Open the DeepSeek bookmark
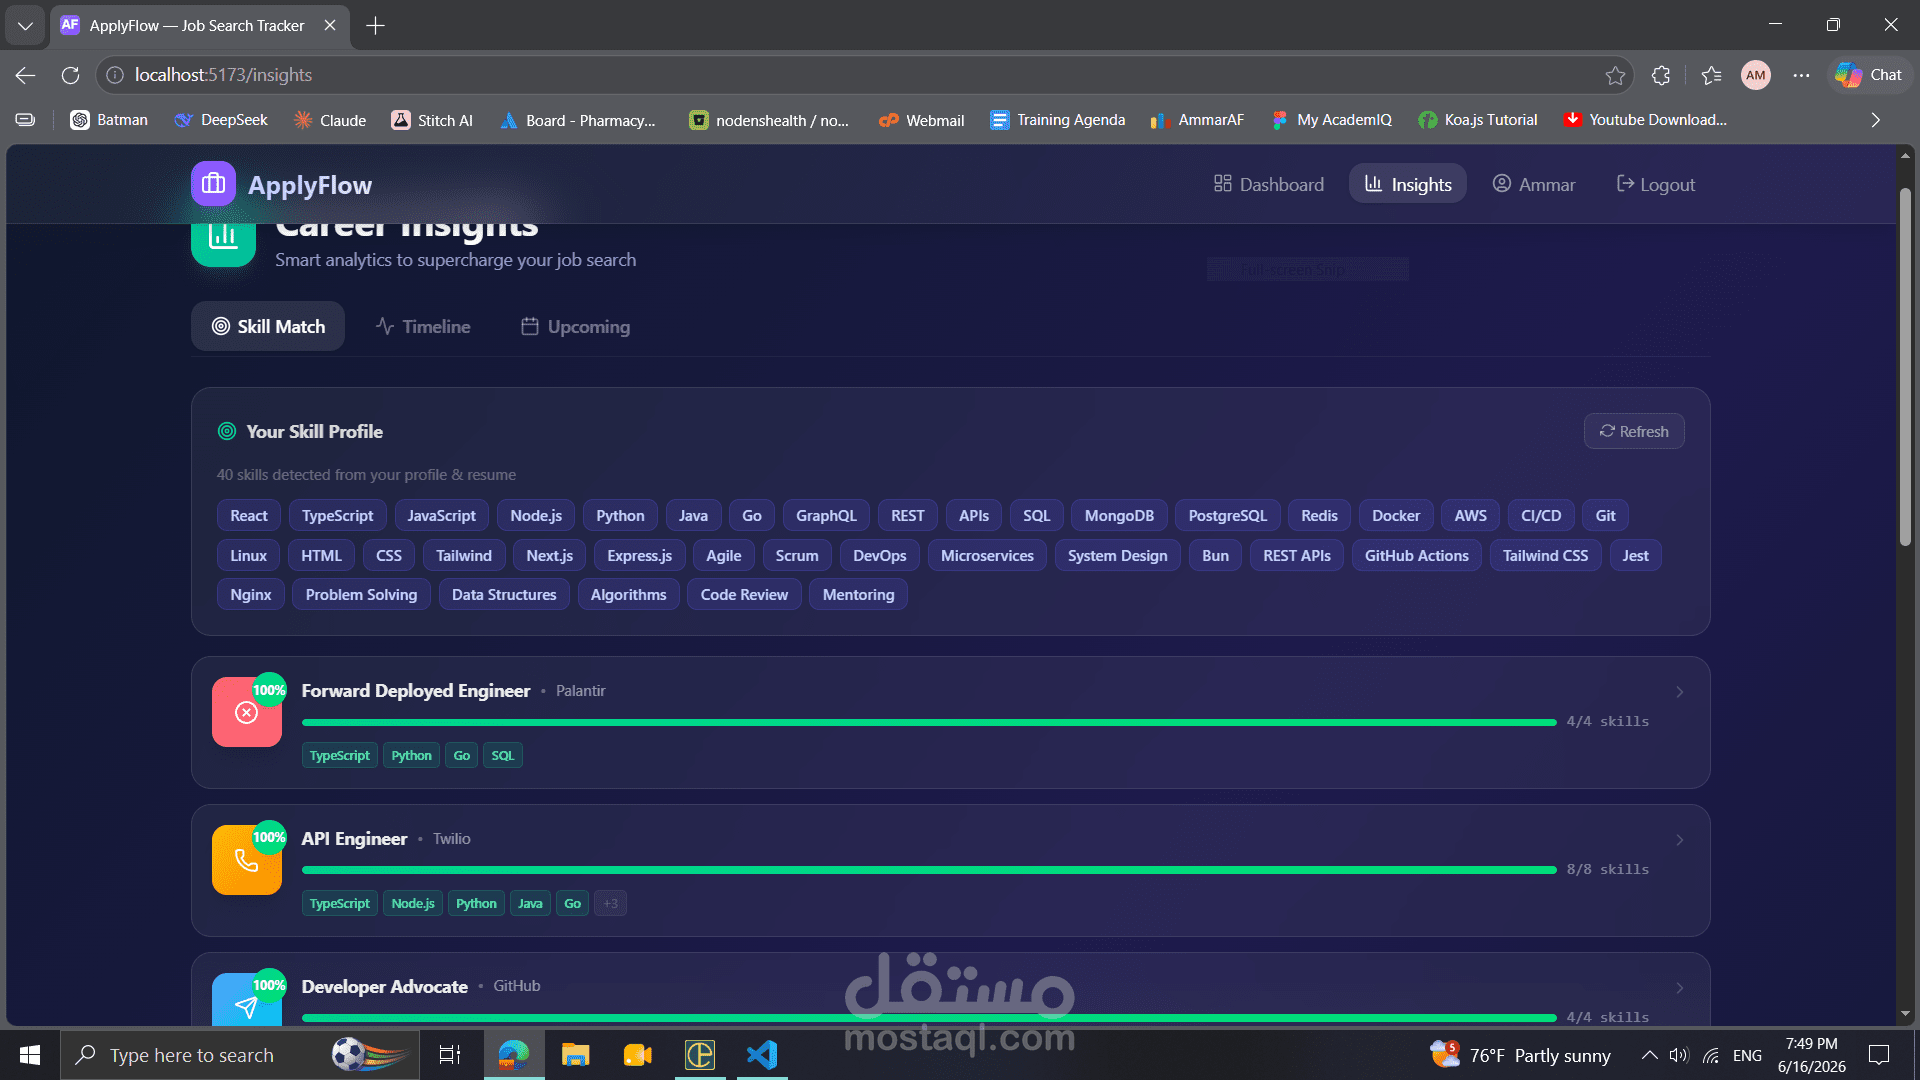 coord(221,120)
